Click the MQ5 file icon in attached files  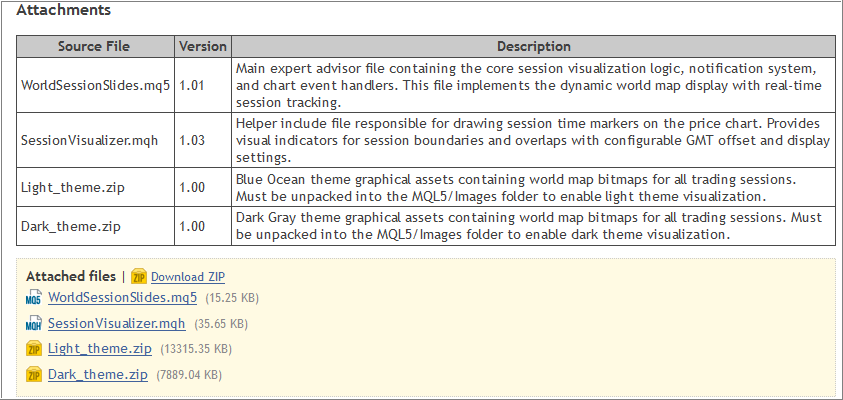[33, 298]
